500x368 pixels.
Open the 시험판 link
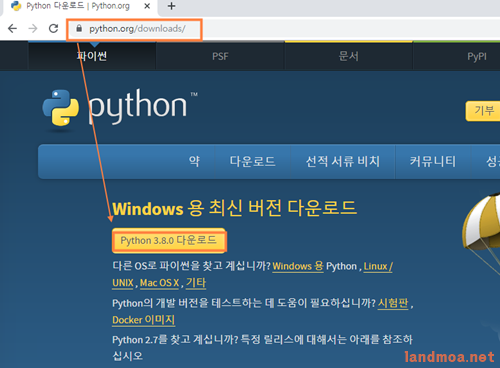[393, 303]
